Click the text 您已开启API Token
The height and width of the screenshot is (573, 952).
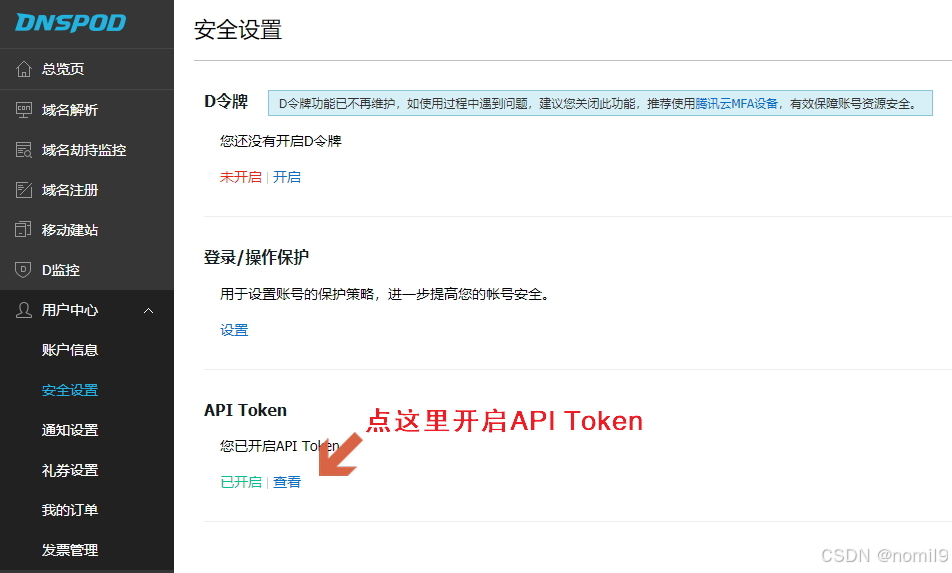[280, 446]
